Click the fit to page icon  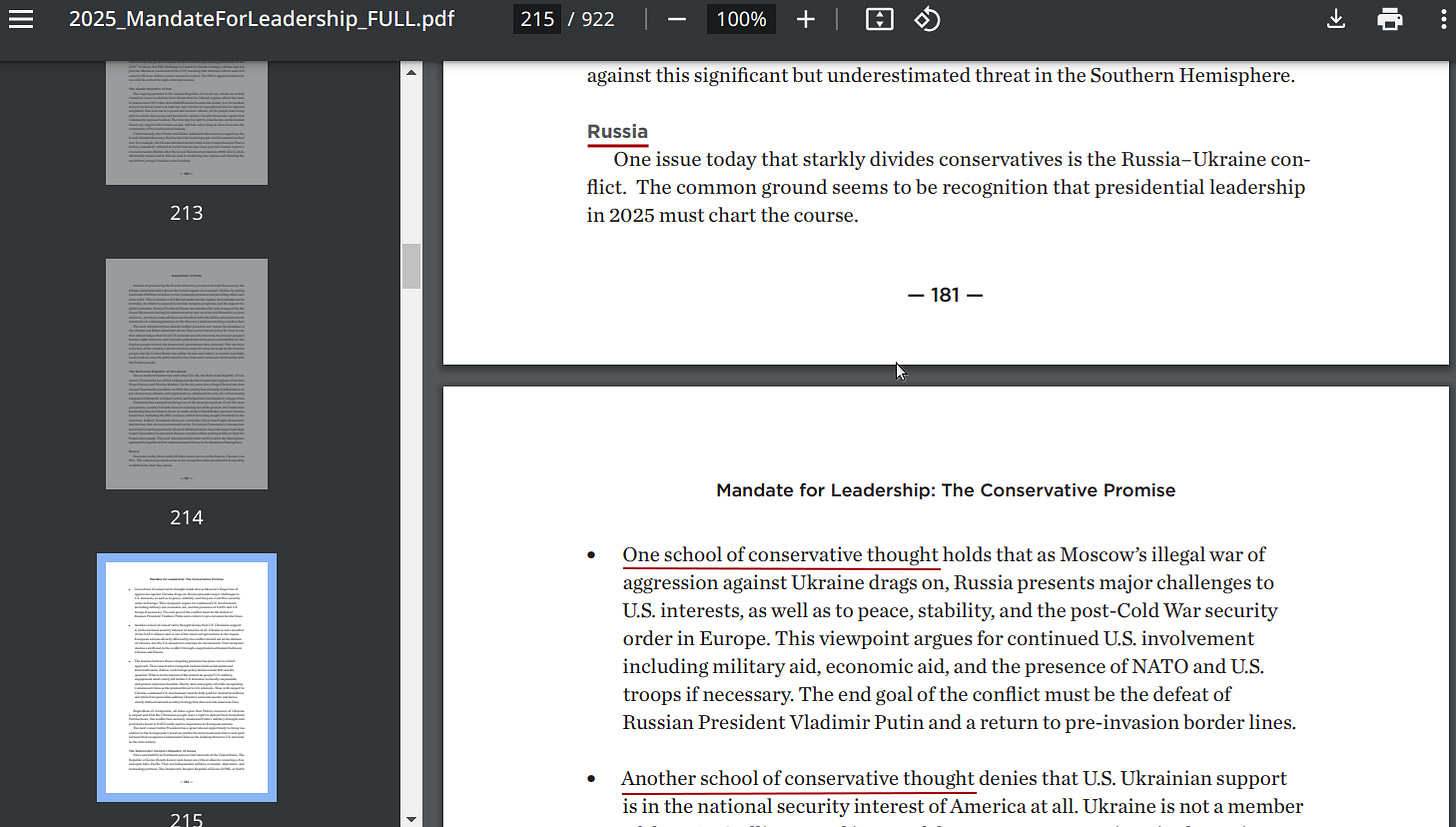879,19
